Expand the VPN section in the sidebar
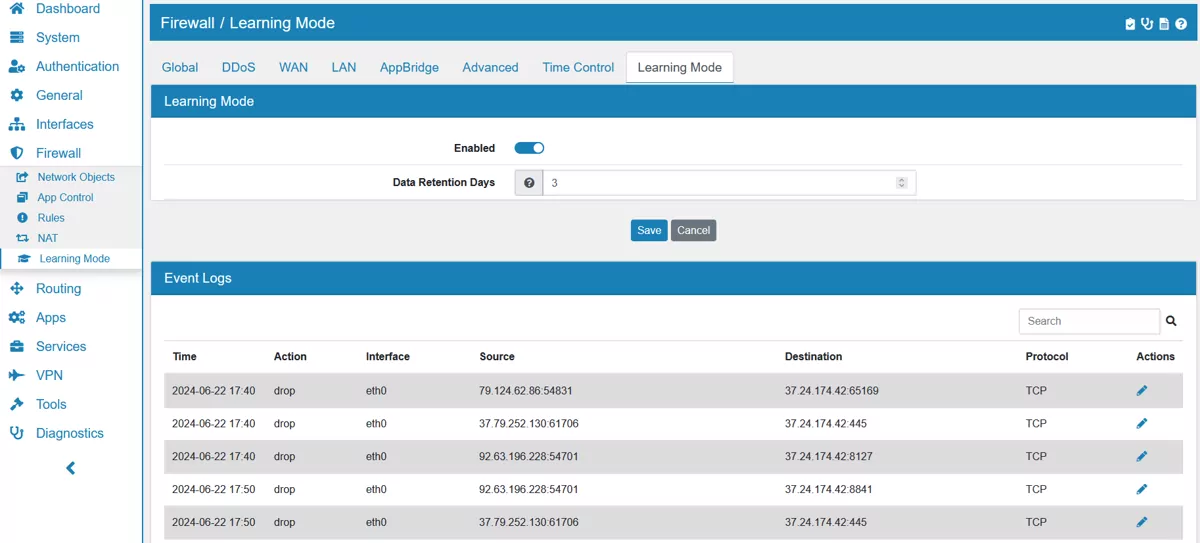Viewport: 1200px width, 543px height. click(x=49, y=375)
